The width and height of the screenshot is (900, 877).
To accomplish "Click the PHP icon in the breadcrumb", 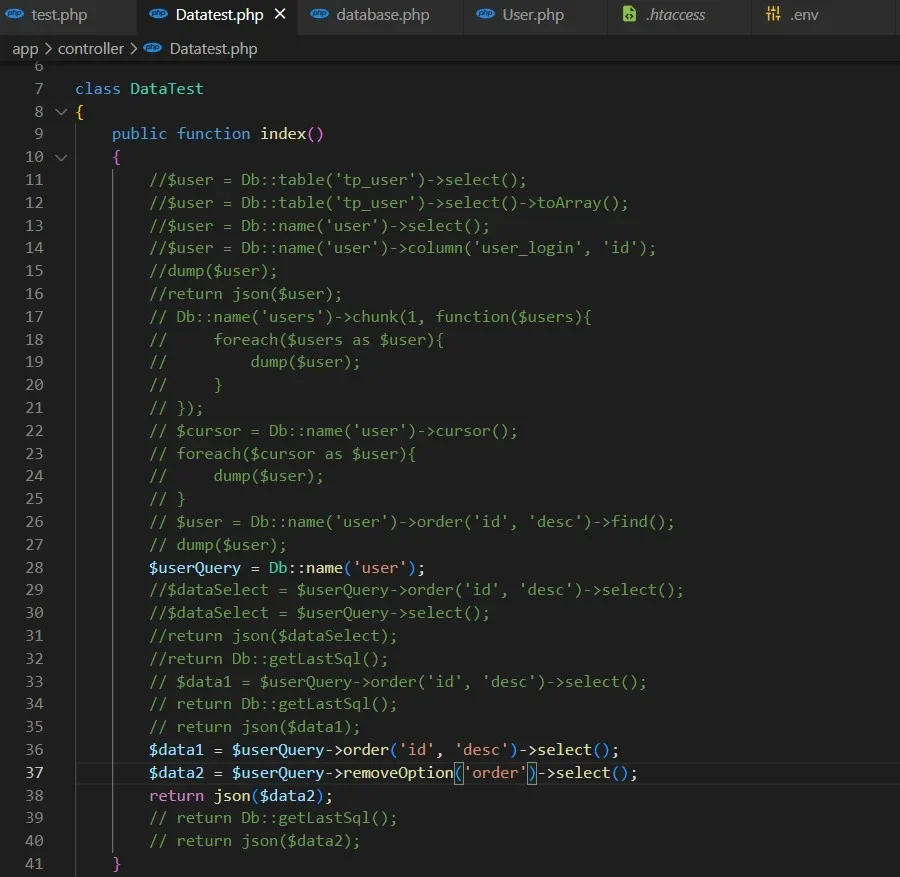I will pos(153,48).
